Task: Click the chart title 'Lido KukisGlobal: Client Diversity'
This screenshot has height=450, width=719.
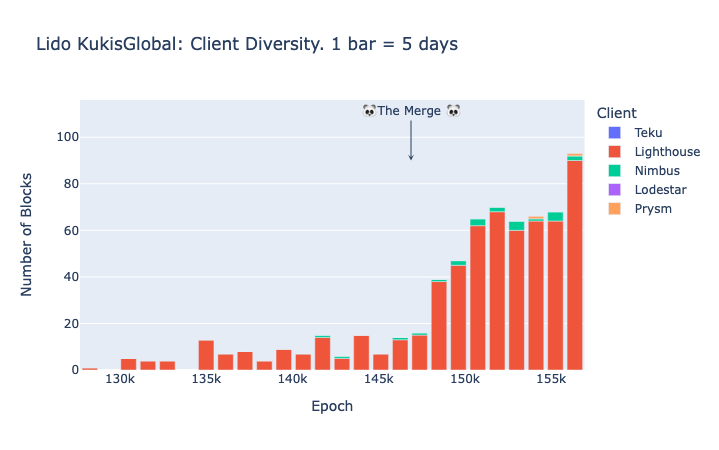Action: 180,44
